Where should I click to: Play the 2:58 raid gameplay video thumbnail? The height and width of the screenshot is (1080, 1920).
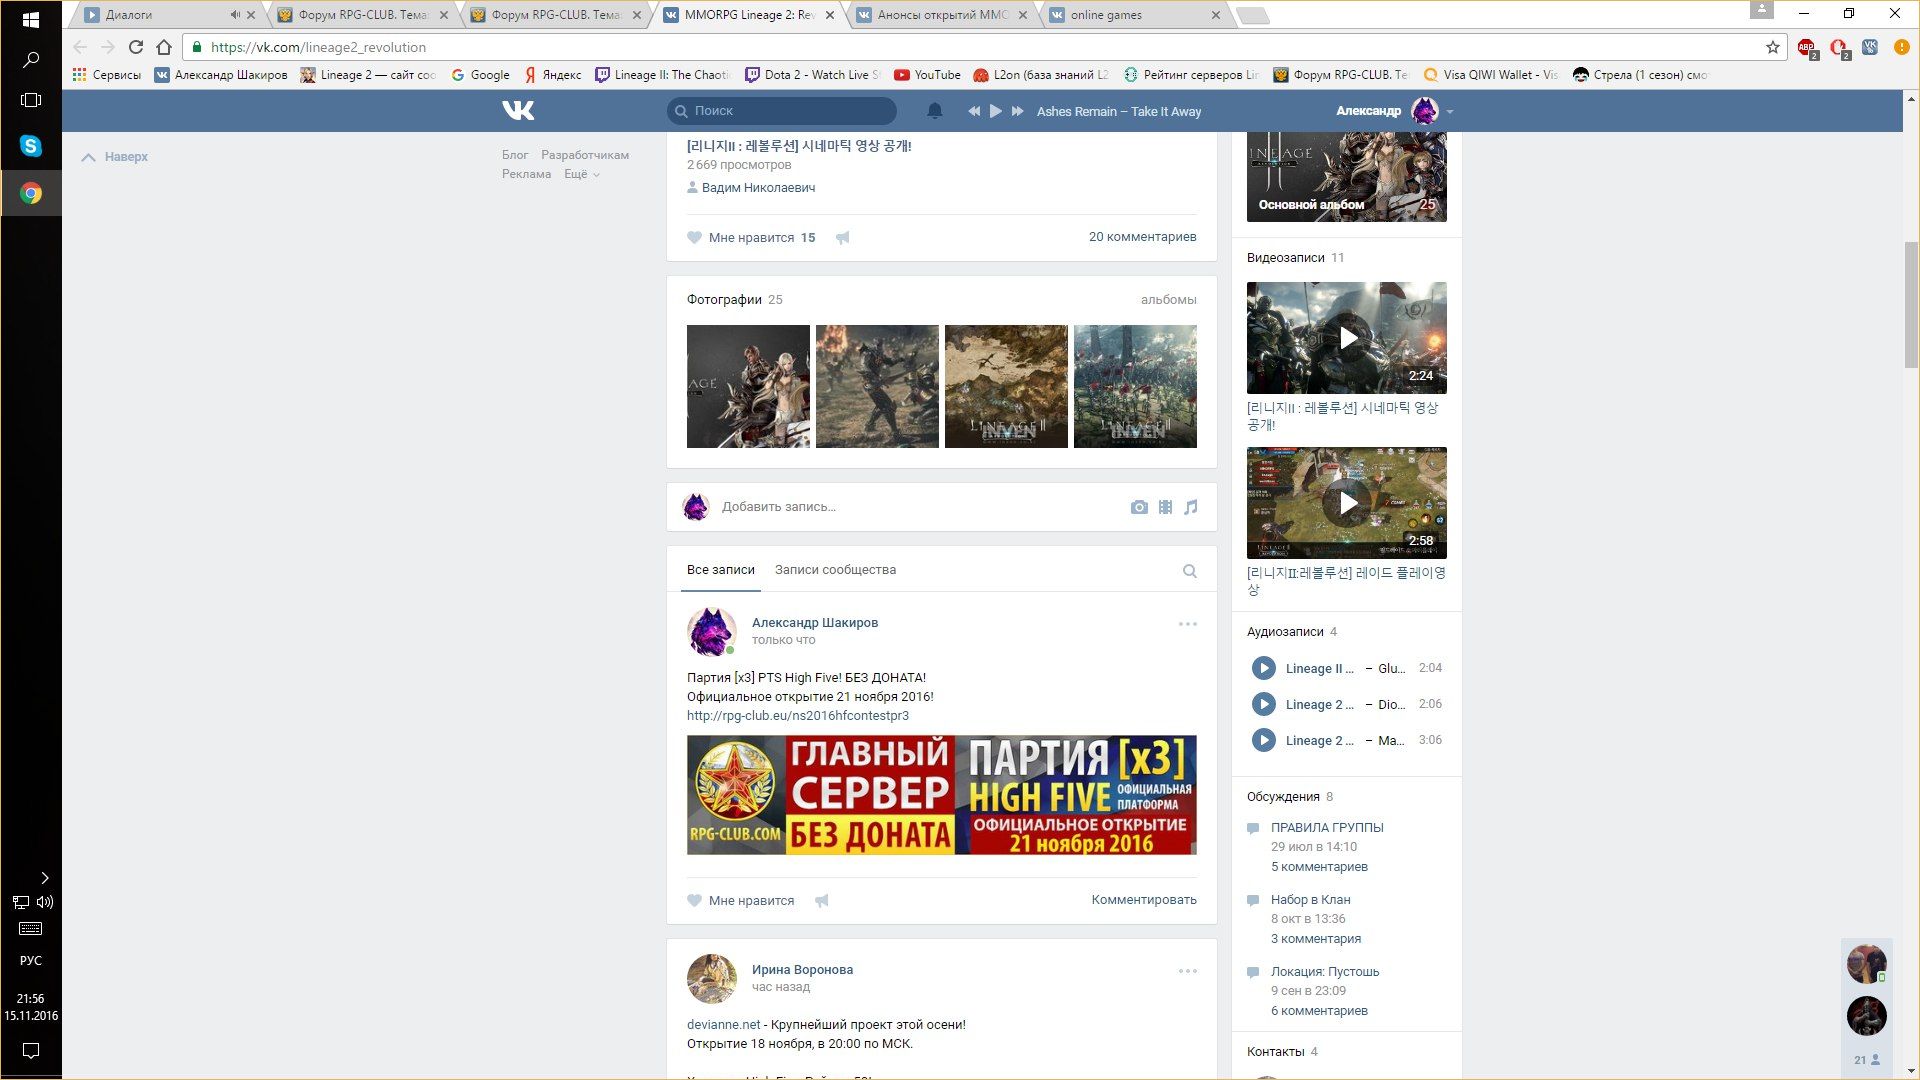point(1346,503)
